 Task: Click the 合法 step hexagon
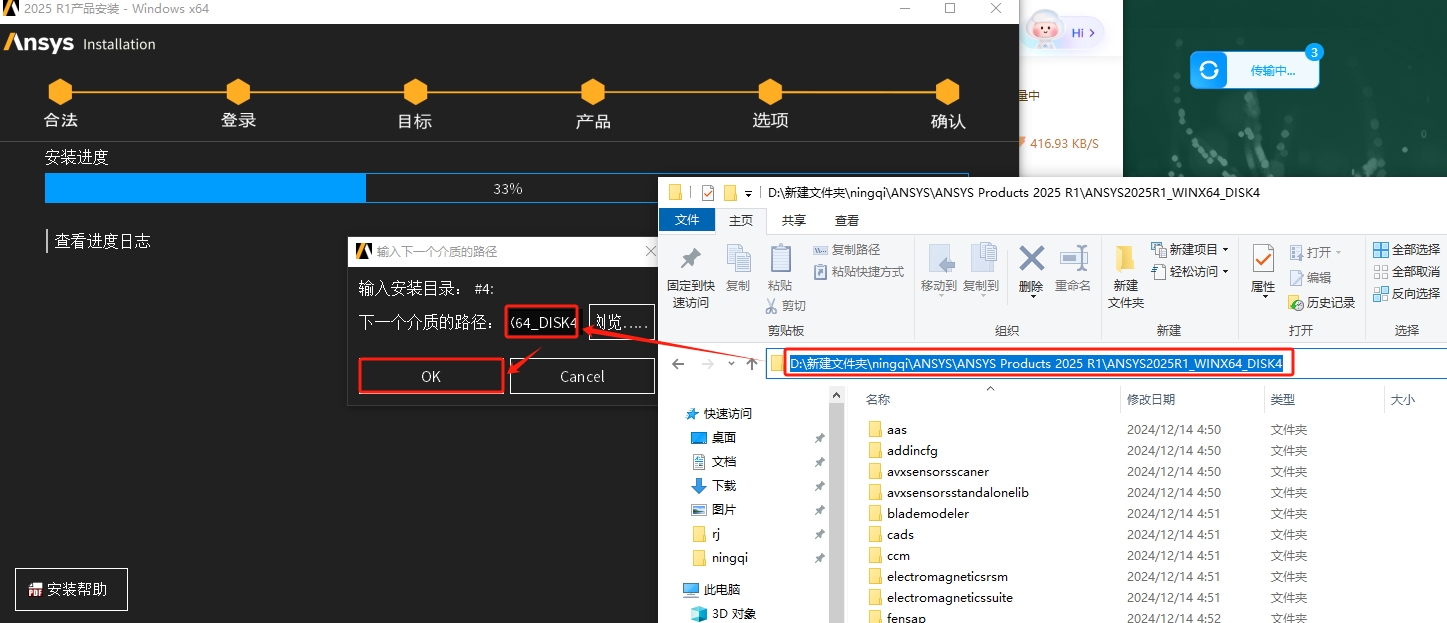pyautogui.click(x=60, y=92)
